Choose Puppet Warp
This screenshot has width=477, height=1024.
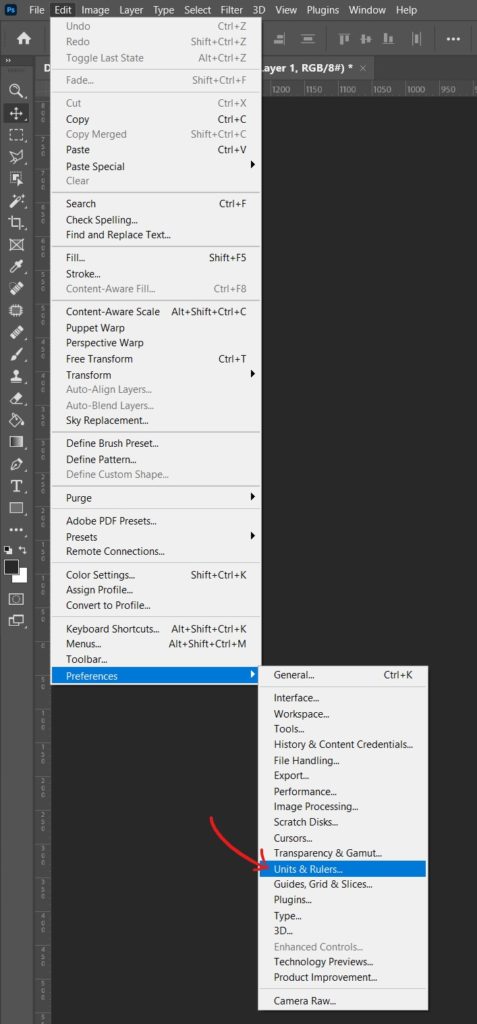pyautogui.click(x=156, y=328)
